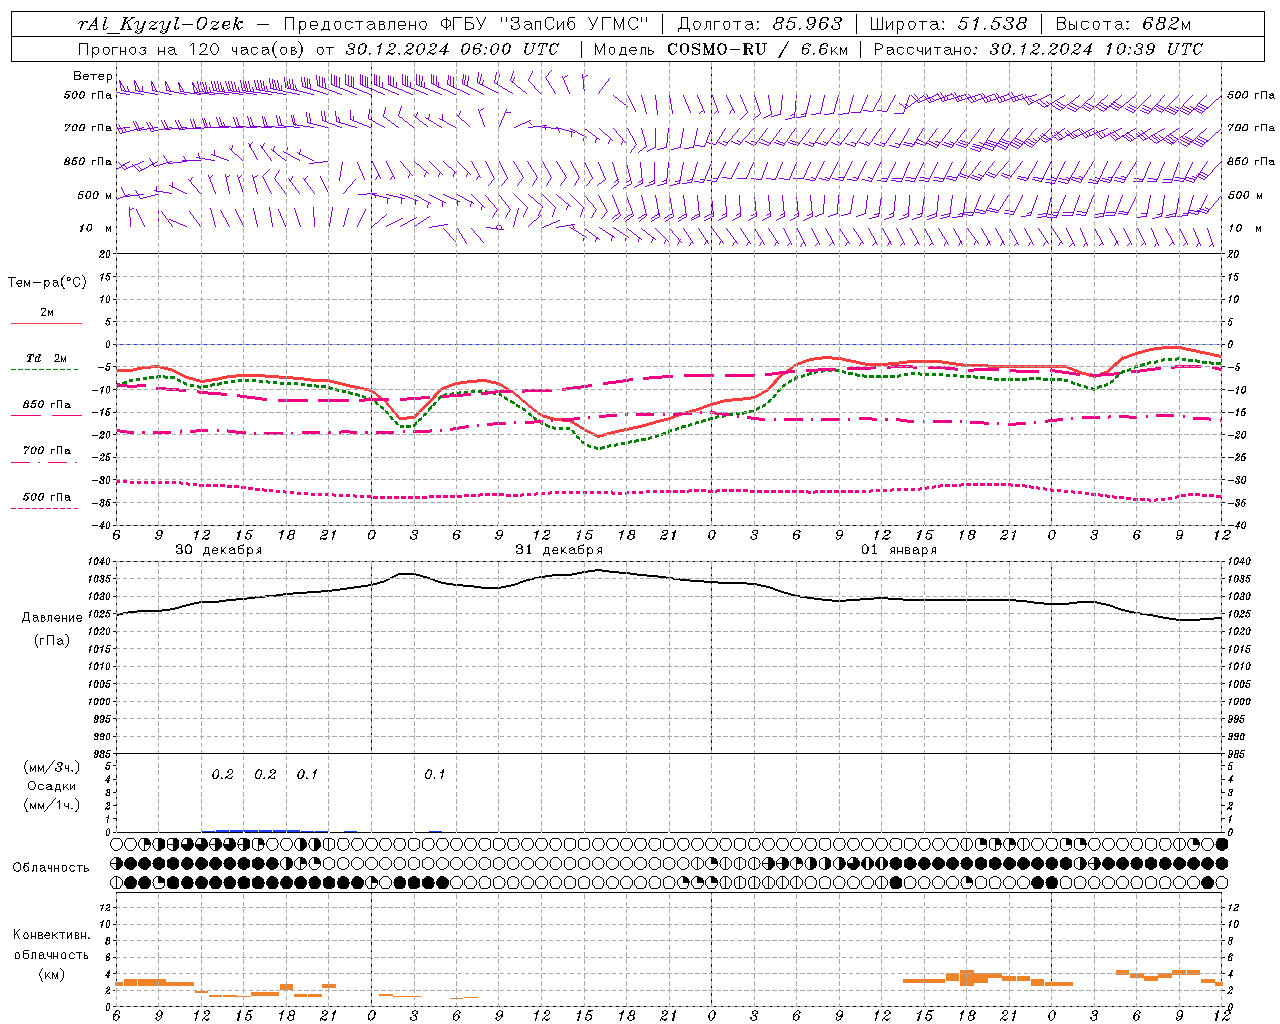This screenshot has height=1024, width=1280.
Task: Click the station name rAl_Kyzyl-Ozek in the header
Action: click(160, 24)
